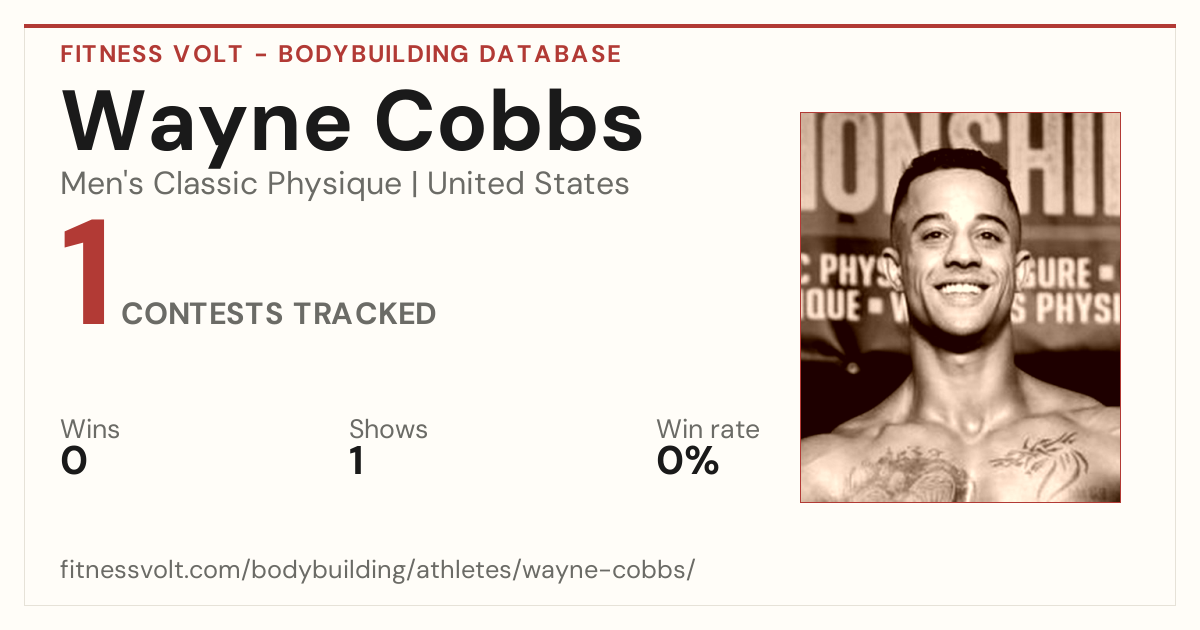Image resolution: width=1200 pixels, height=630 pixels.
Task: Open the fitnessvolt.com athlete URL link
Action: (x=377, y=571)
